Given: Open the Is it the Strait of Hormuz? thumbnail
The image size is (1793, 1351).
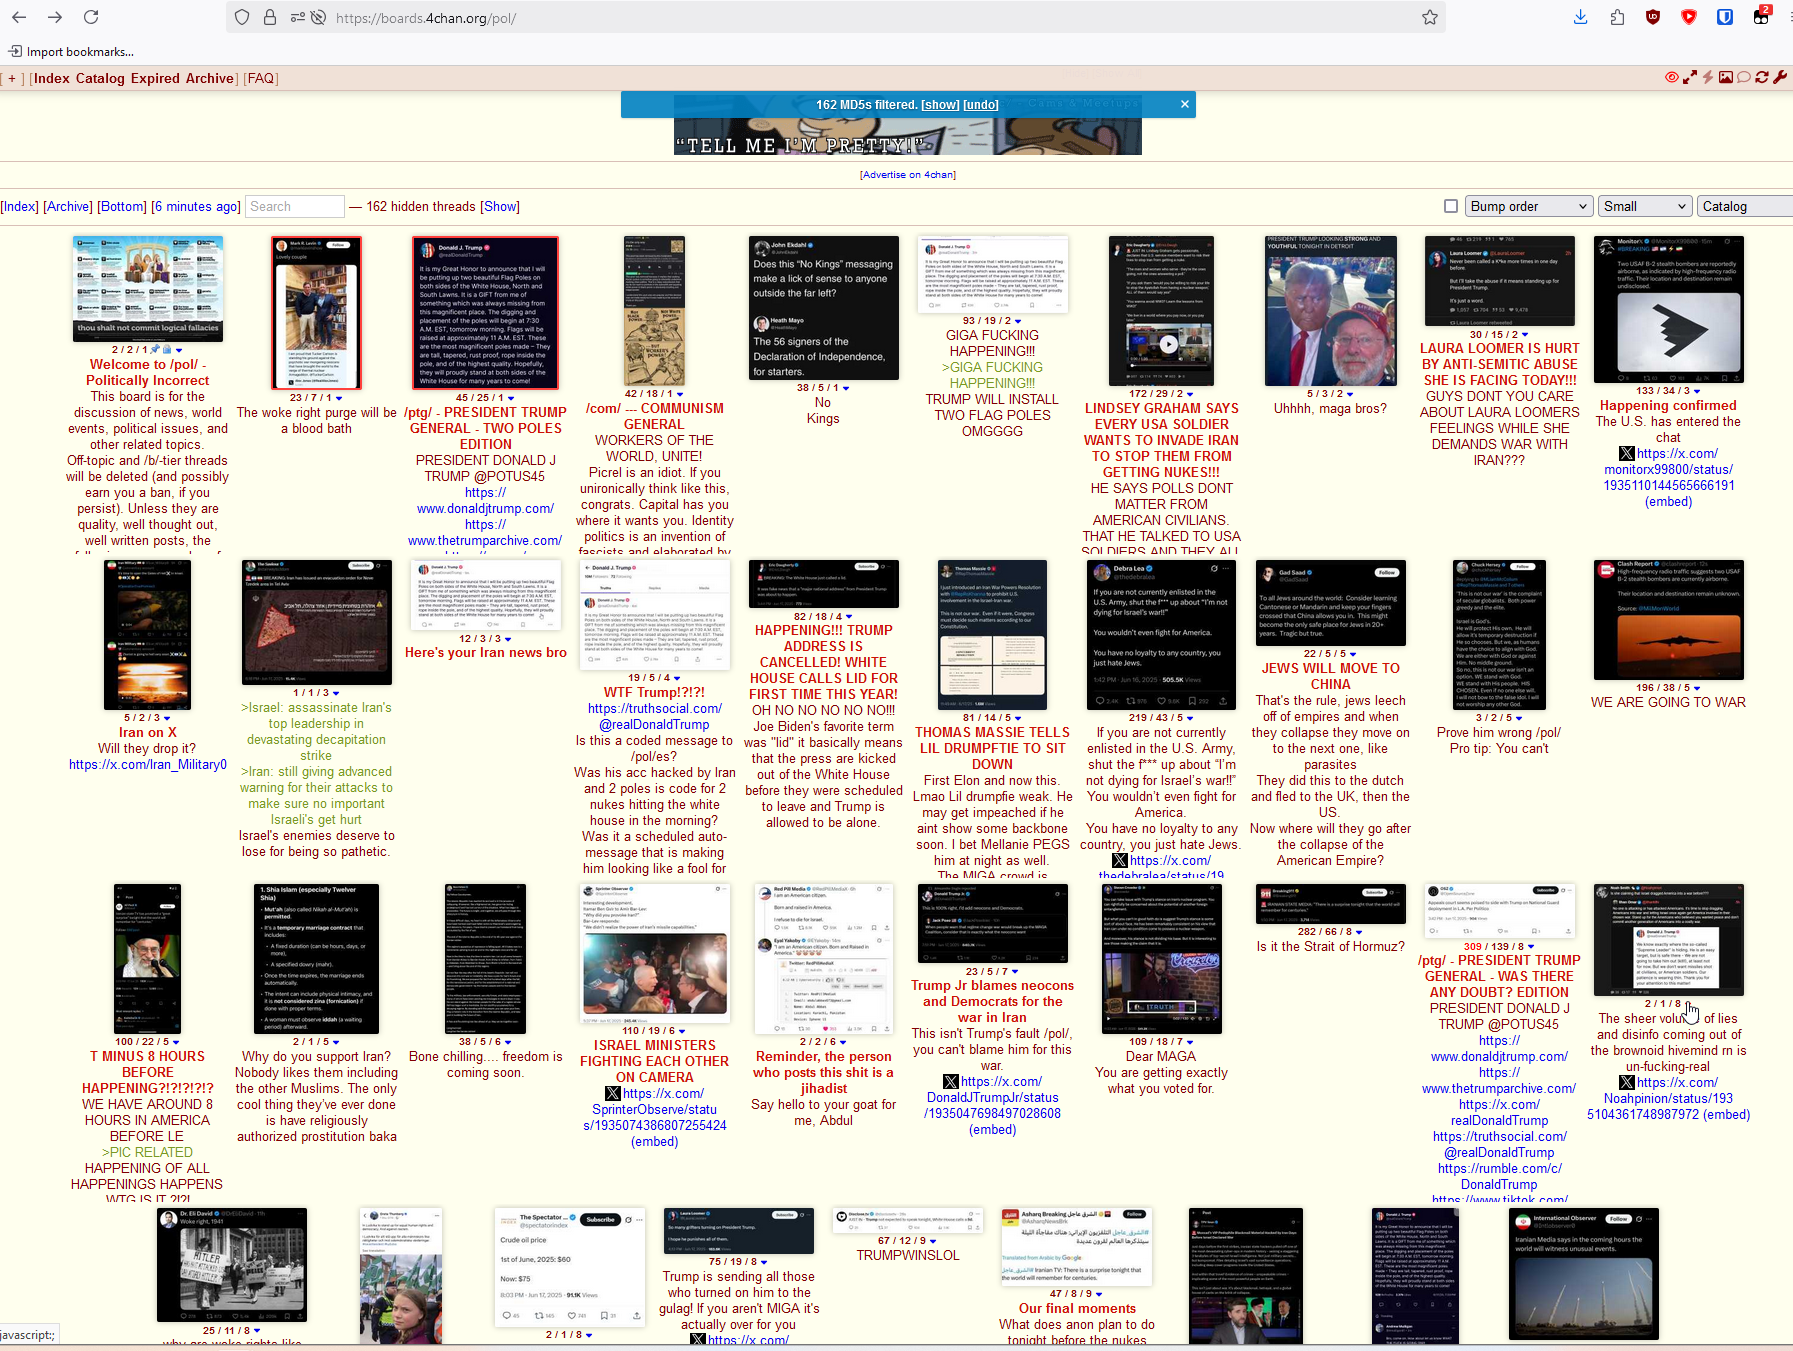Looking at the screenshot, I should click(x=1330, y=904).
